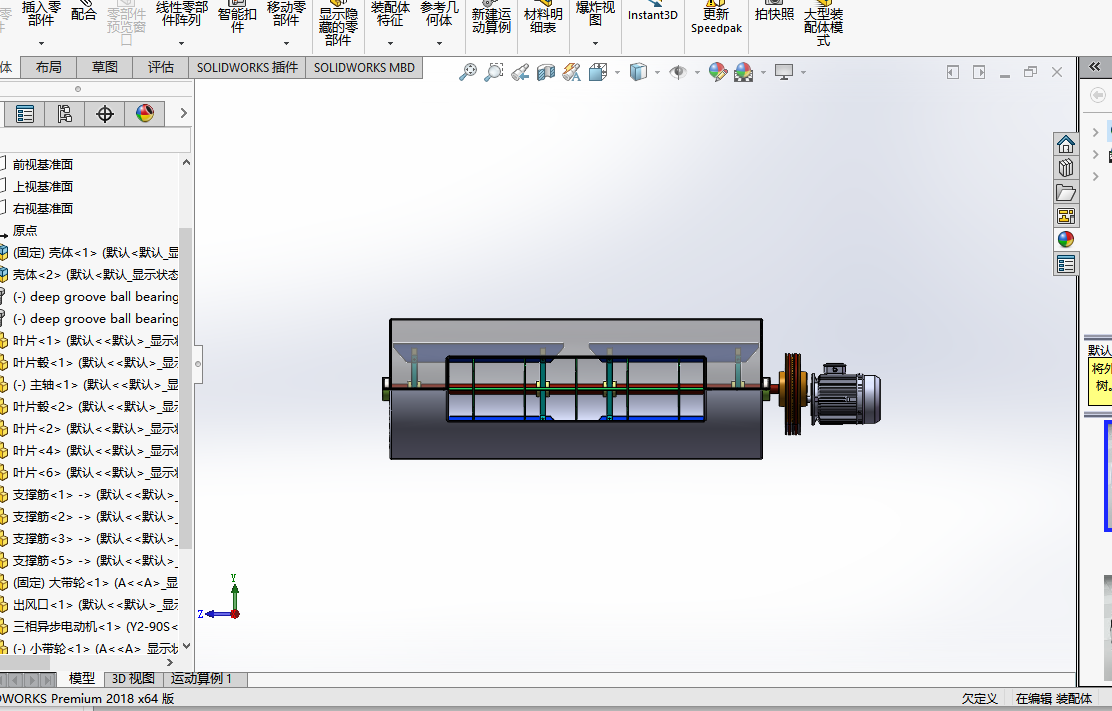Open the SOLIDWORKS 插件 tab
Screen dimensions: 1112x711
pyautogui.click(x=247, y=67)
